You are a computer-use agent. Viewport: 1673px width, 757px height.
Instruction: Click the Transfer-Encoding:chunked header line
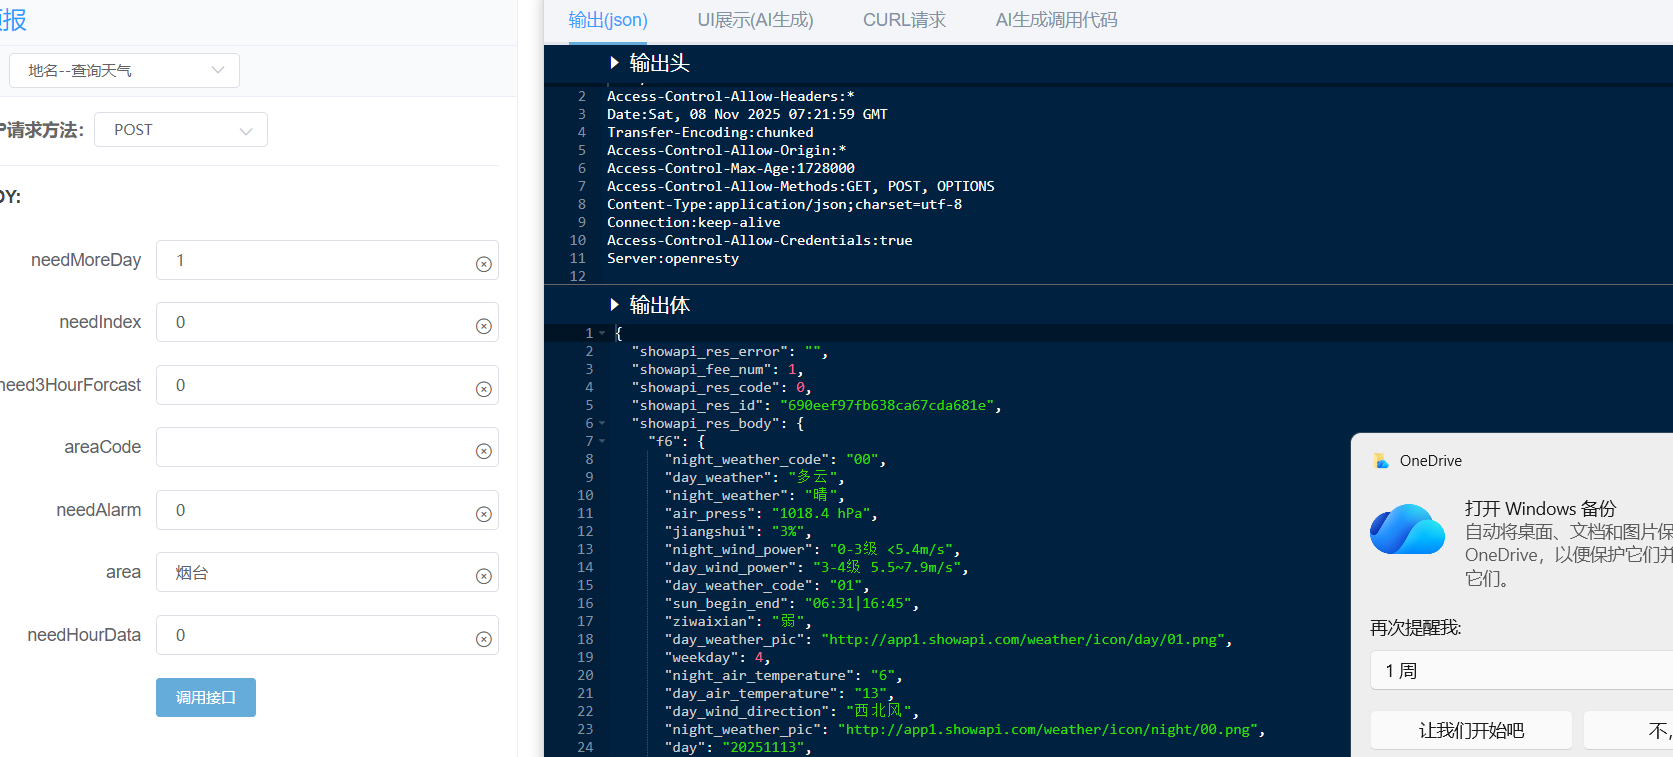(x=710, y=132)
